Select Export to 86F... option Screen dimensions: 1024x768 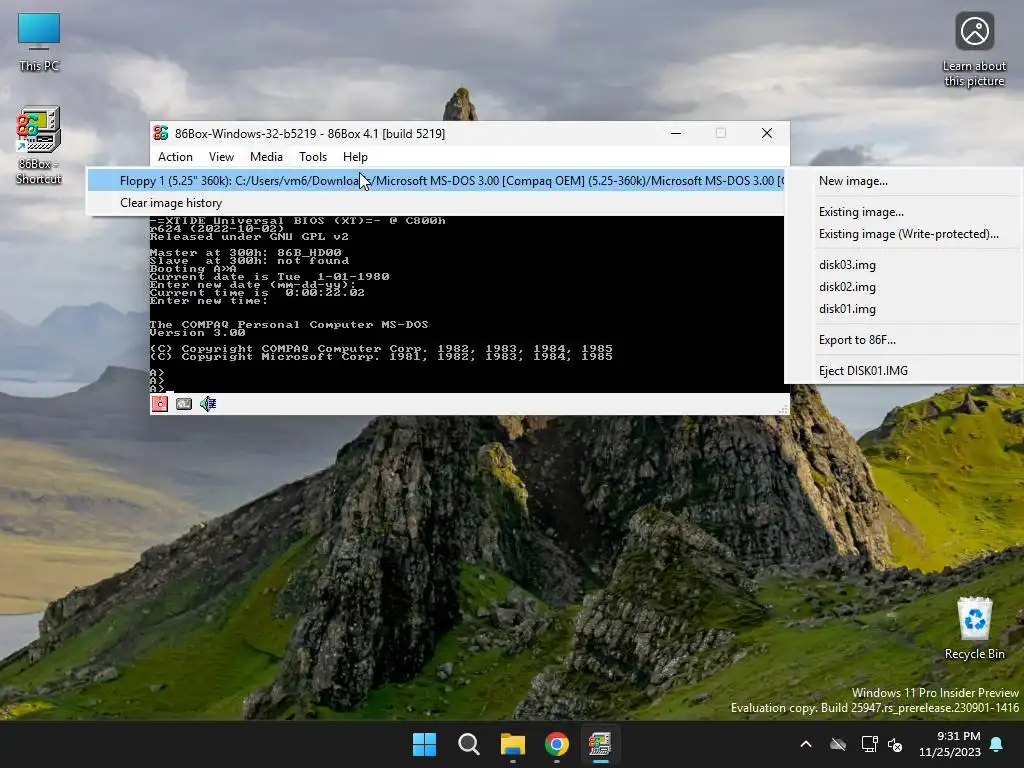[x=903, y=340]
